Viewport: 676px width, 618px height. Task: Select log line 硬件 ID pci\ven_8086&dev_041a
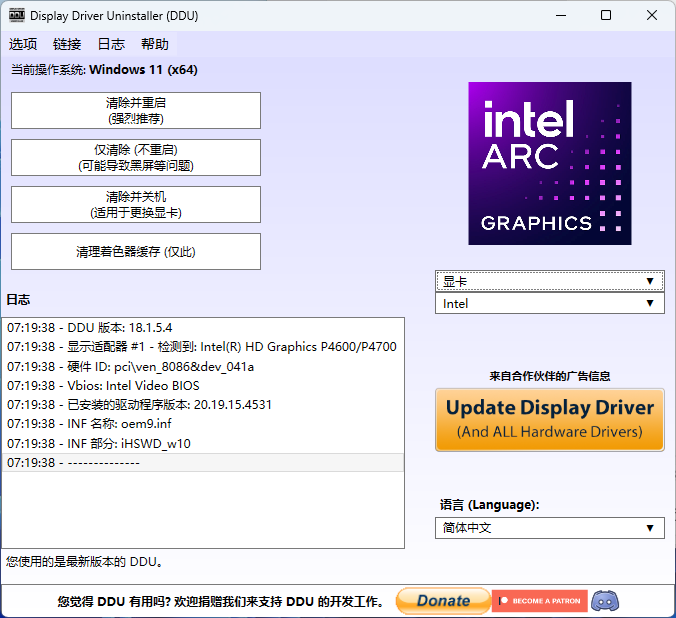203,367
